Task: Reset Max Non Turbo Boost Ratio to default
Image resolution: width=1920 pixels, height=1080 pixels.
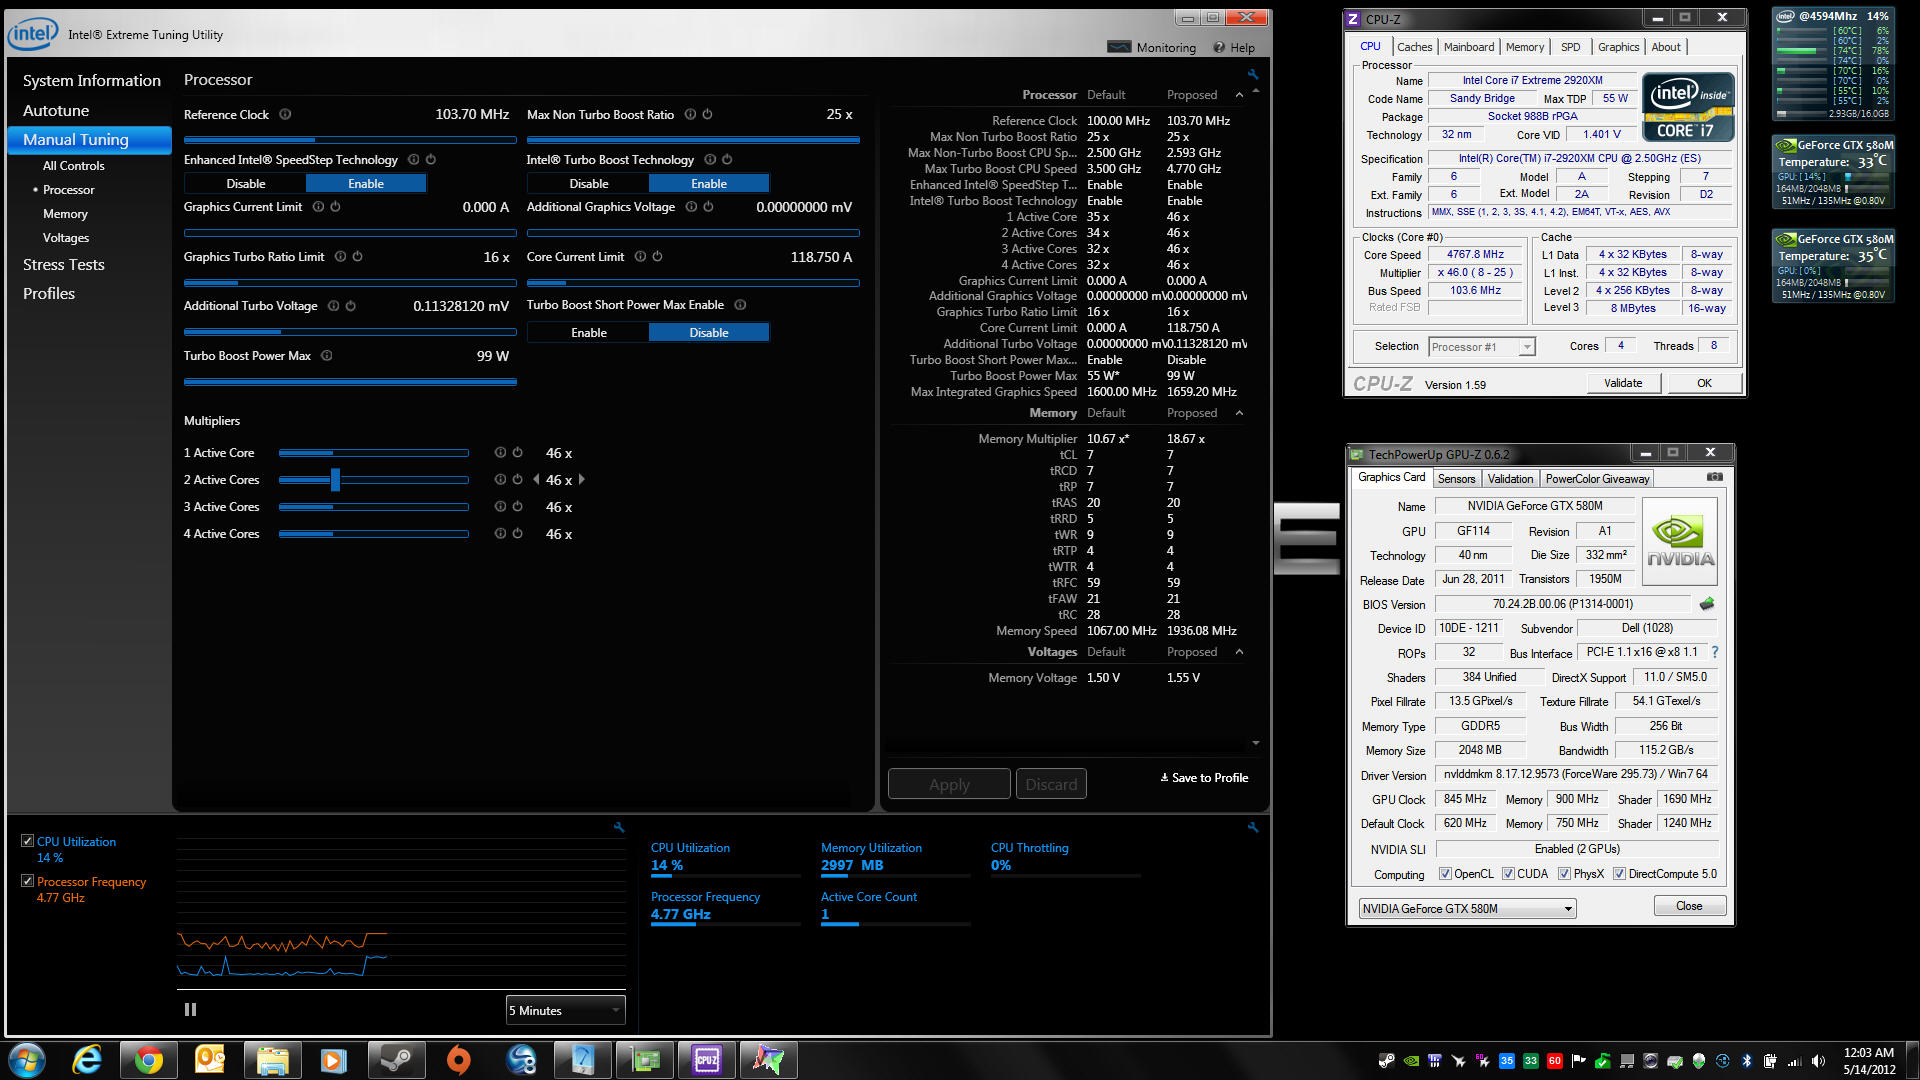Action: point(707,115)
